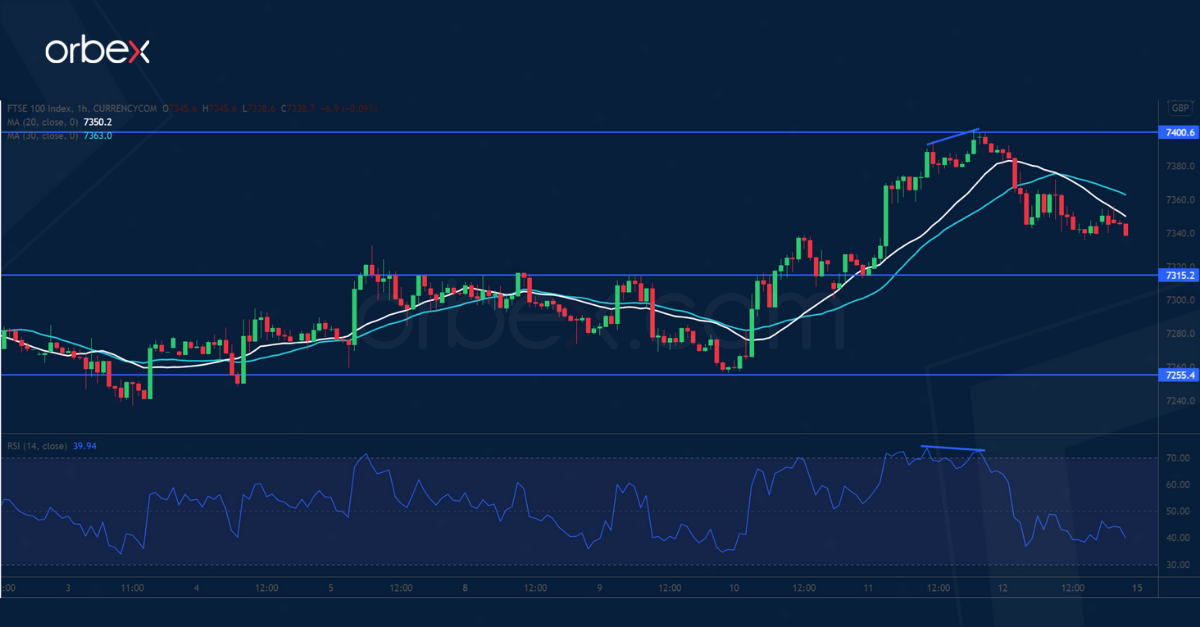Image resolution: width=1200 pixels, height=627 pixels.
Task: Click the 7400.6 price level label
Action: [1180, 132]
